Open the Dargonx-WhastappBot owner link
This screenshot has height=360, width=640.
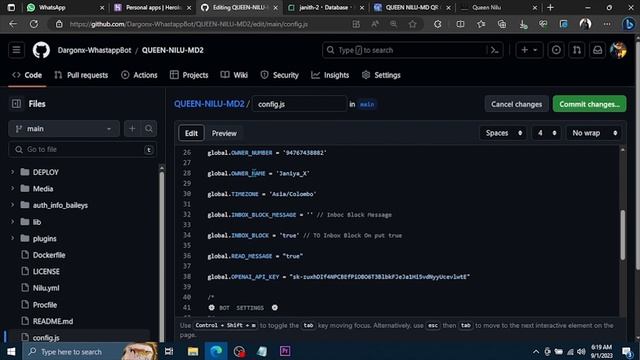(94, 50)
